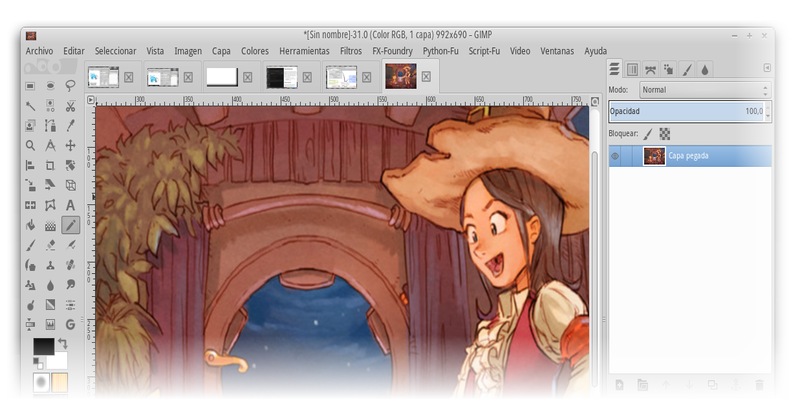Viewport: 800px width, 400px height.
Task: Select the Free Select lasso tool
Action: coord(70,86)
